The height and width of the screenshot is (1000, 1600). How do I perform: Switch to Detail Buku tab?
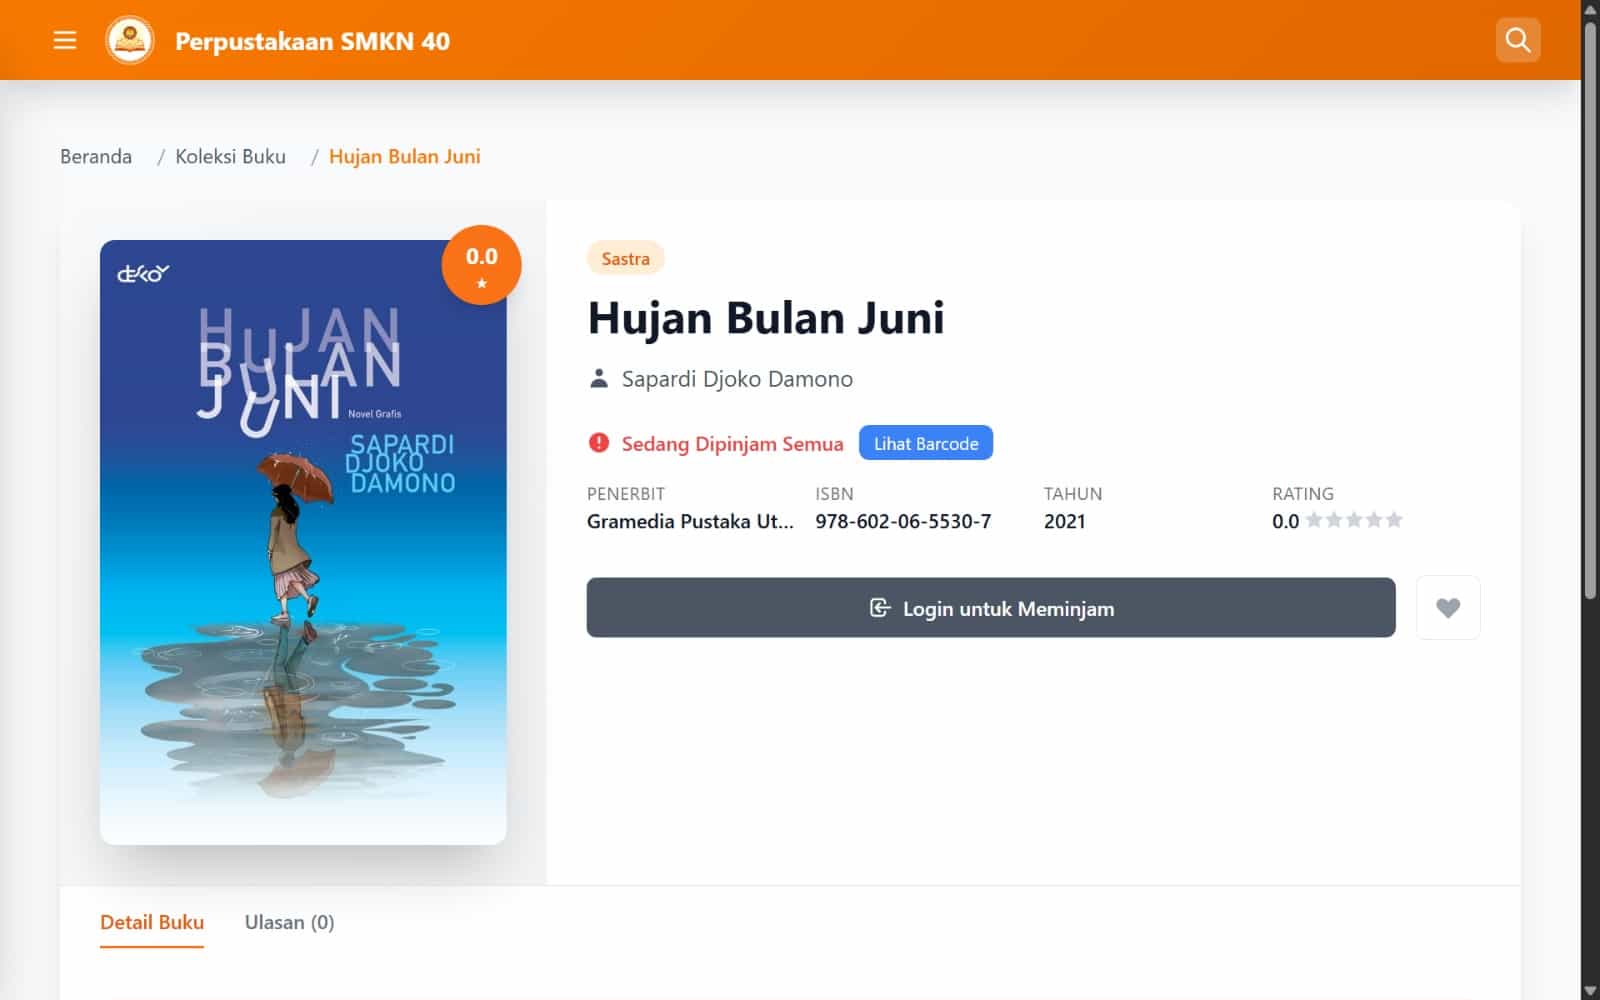tap(152, 922)
